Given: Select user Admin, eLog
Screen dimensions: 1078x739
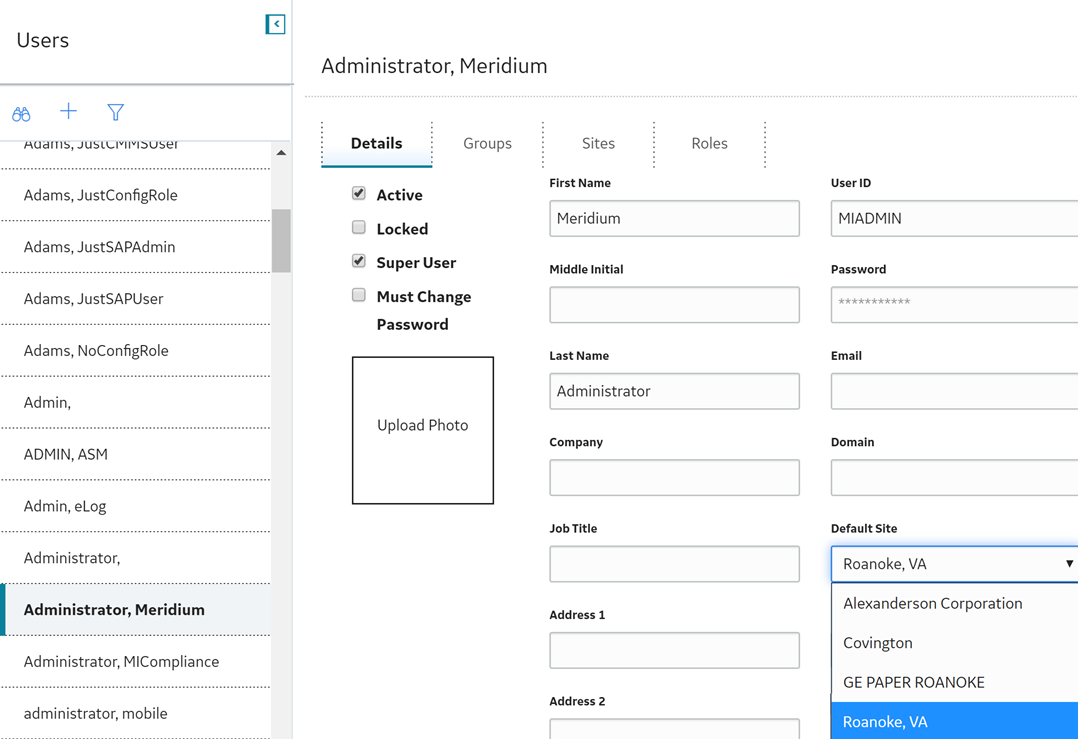Looking at the screenshot, I should (x=135, y=507).
